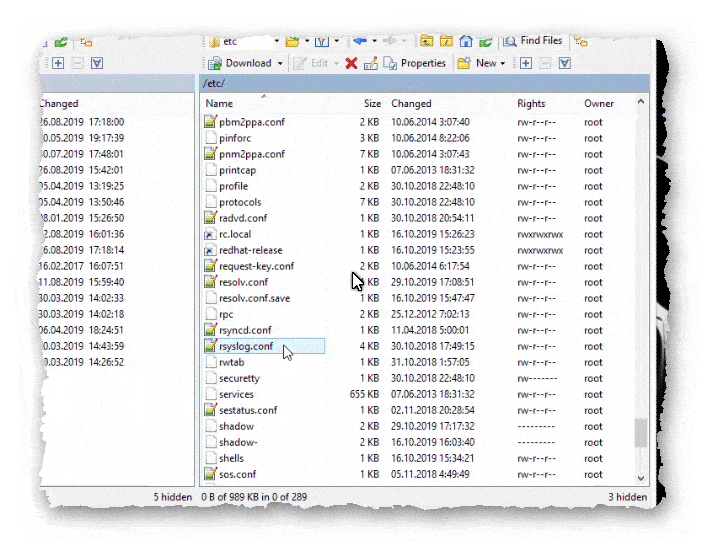Viewport: 704px width, 544px height.
Task: Go to the parent directory icon
Action: point(427,41)
